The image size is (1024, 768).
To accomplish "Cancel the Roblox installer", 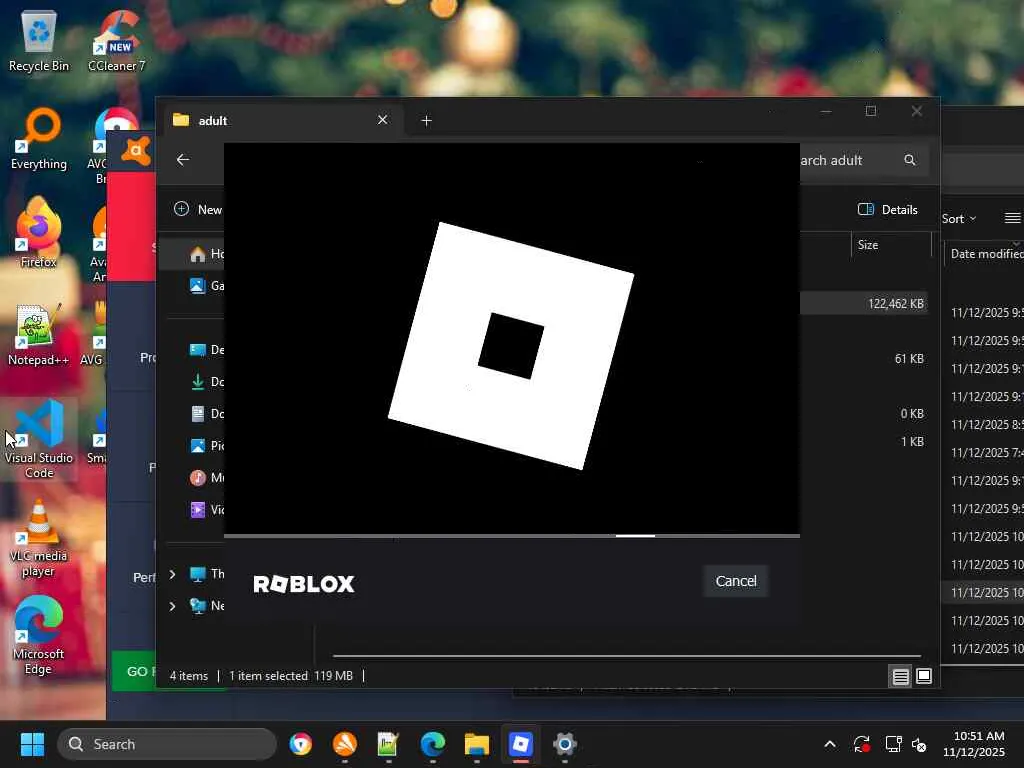I will click(x=736, y=581).
